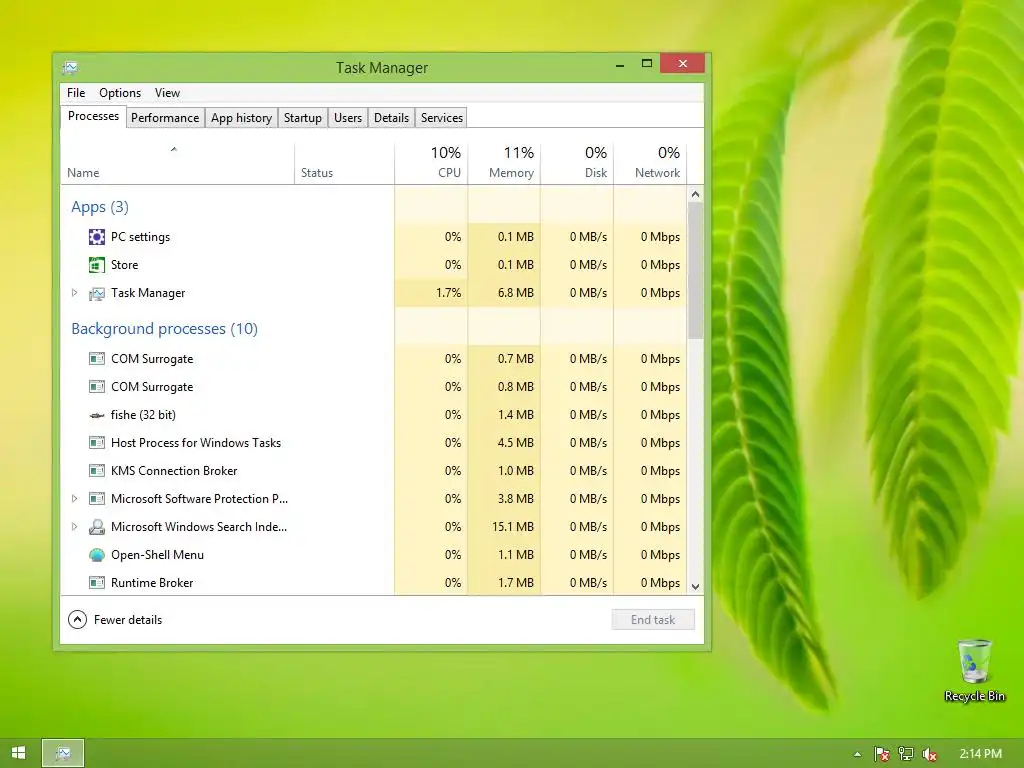Sort by the CPU column header
The width and height of the screenshot is (1024, 768).
[x=431, y=163]
